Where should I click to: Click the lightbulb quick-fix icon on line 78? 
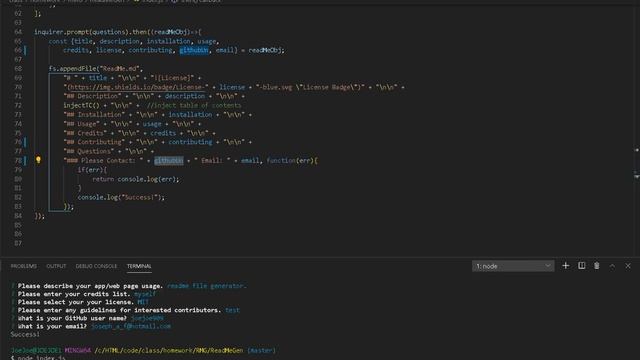pos(38,160)
